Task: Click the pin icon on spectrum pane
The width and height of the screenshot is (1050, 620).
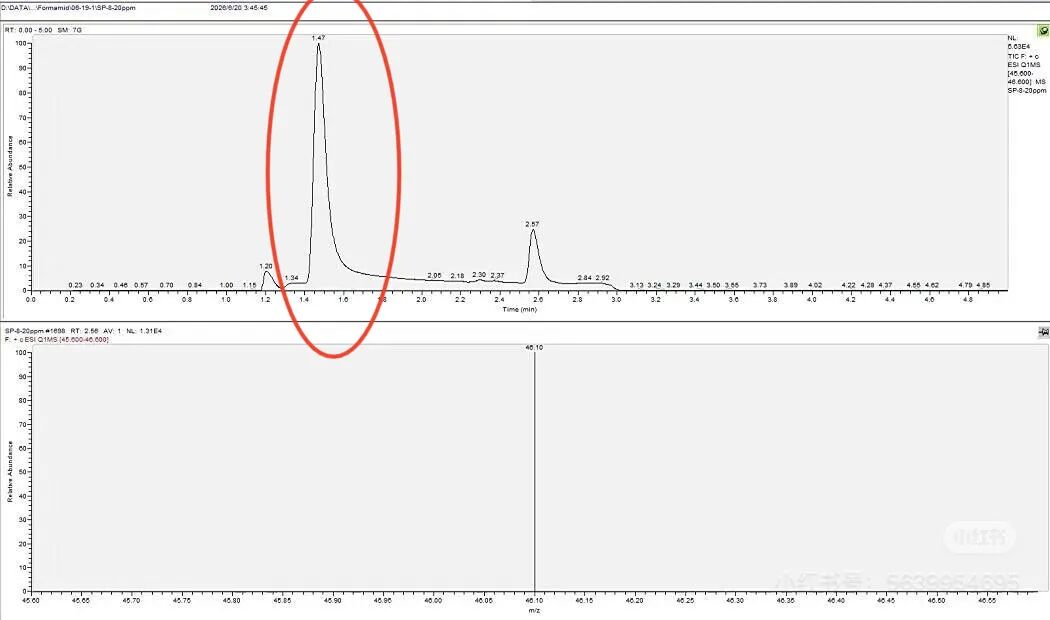Action: tap(1043, 332)
